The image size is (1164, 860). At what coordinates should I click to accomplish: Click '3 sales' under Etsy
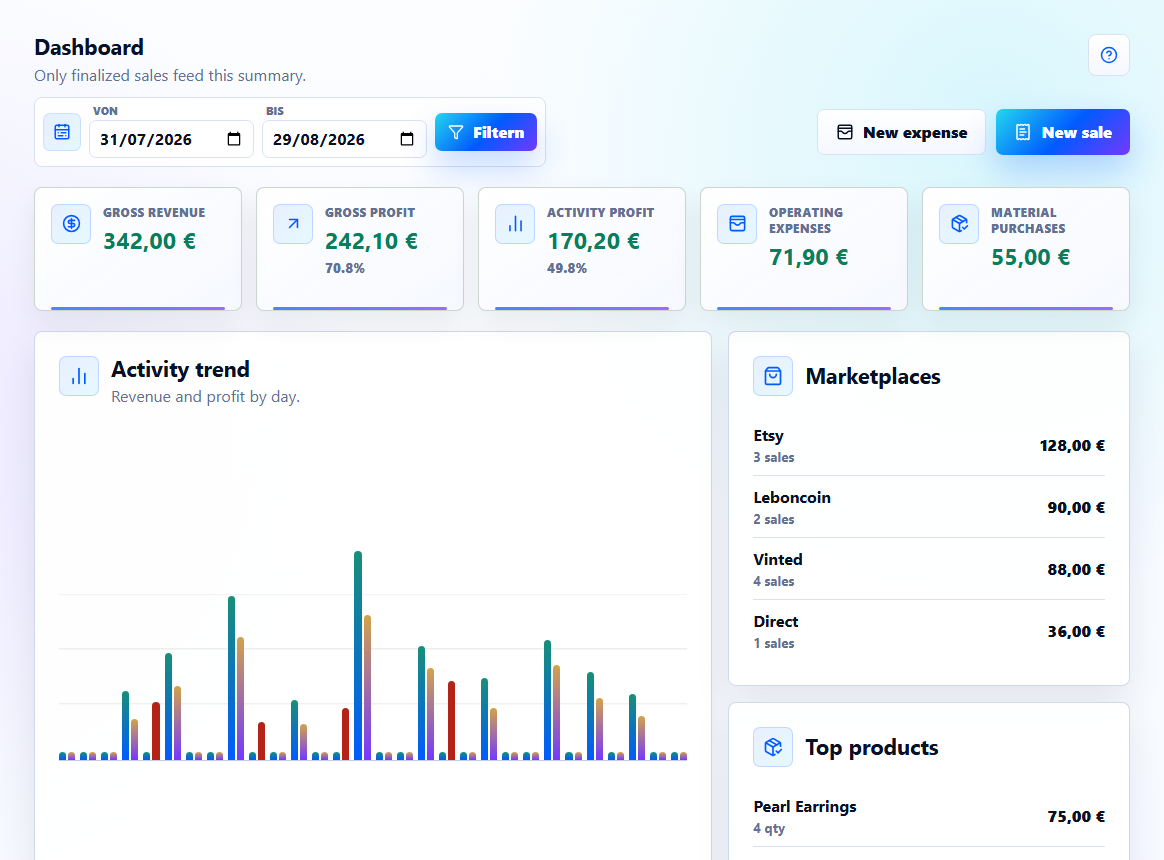click(774, 457)
